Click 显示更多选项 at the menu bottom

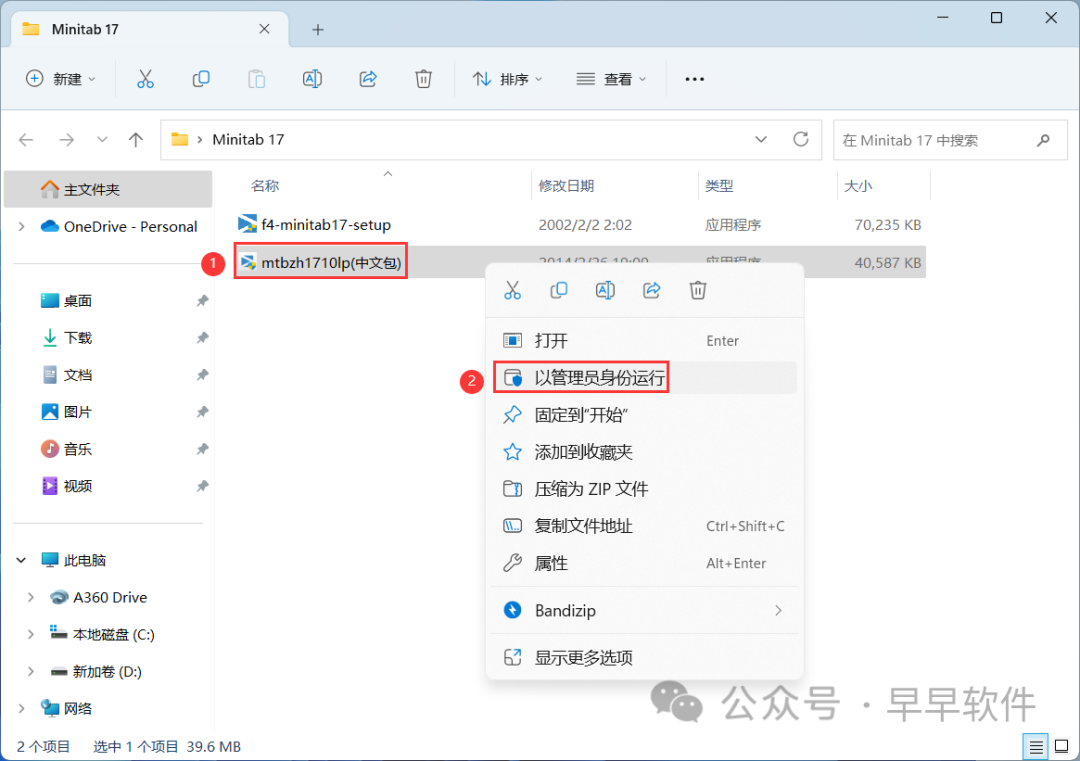583,658
